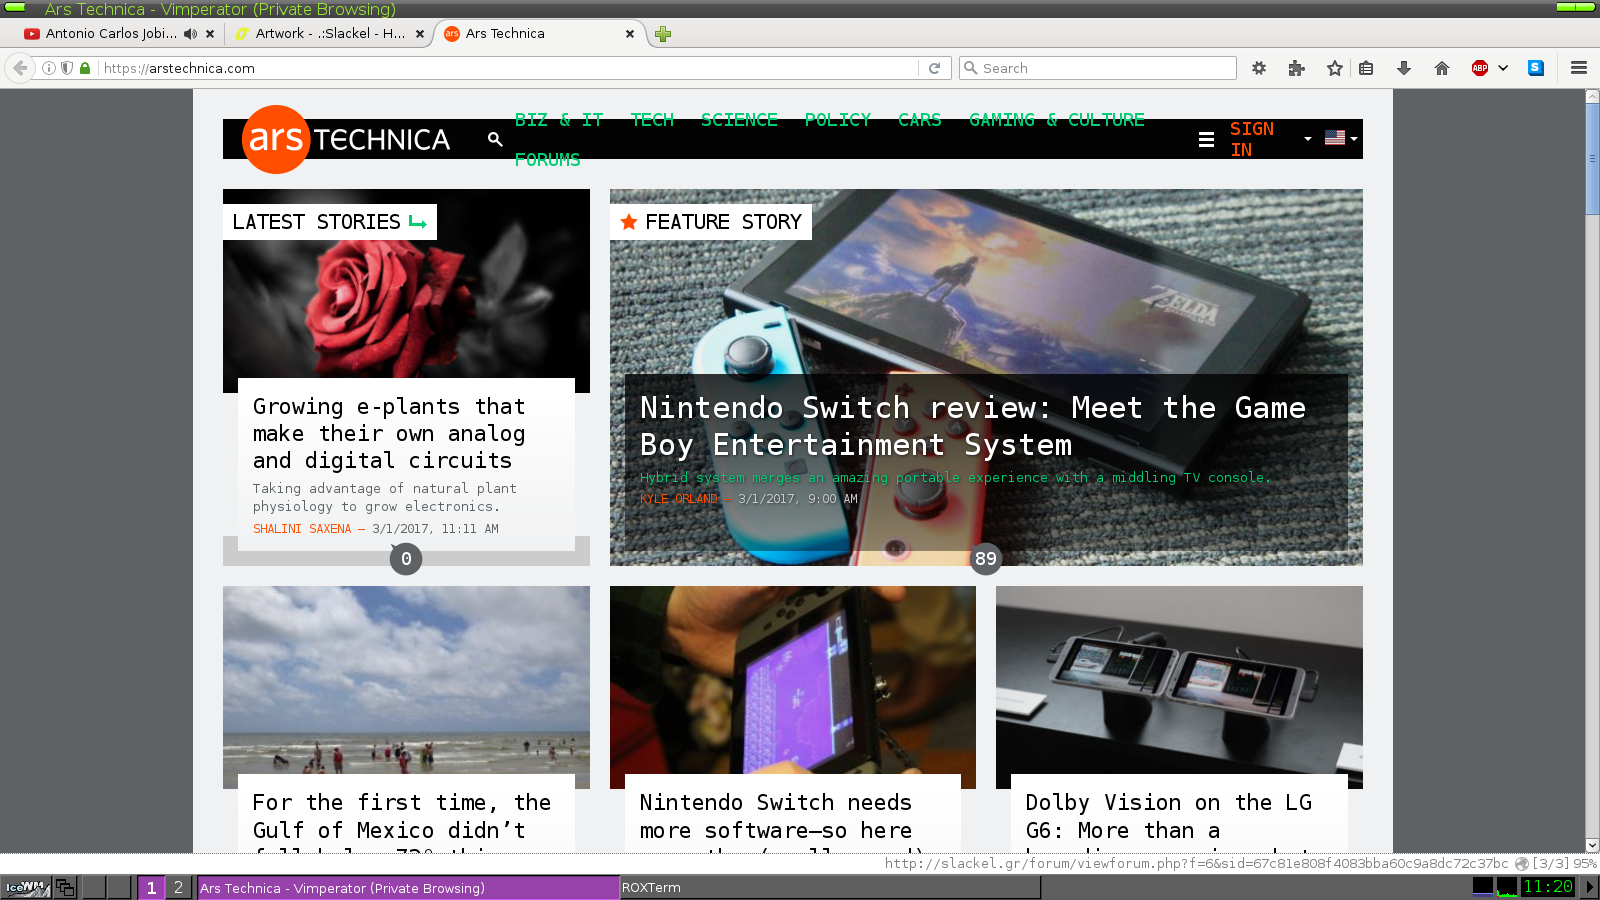Open the IceWM start menu

click(x=26, y=887)
